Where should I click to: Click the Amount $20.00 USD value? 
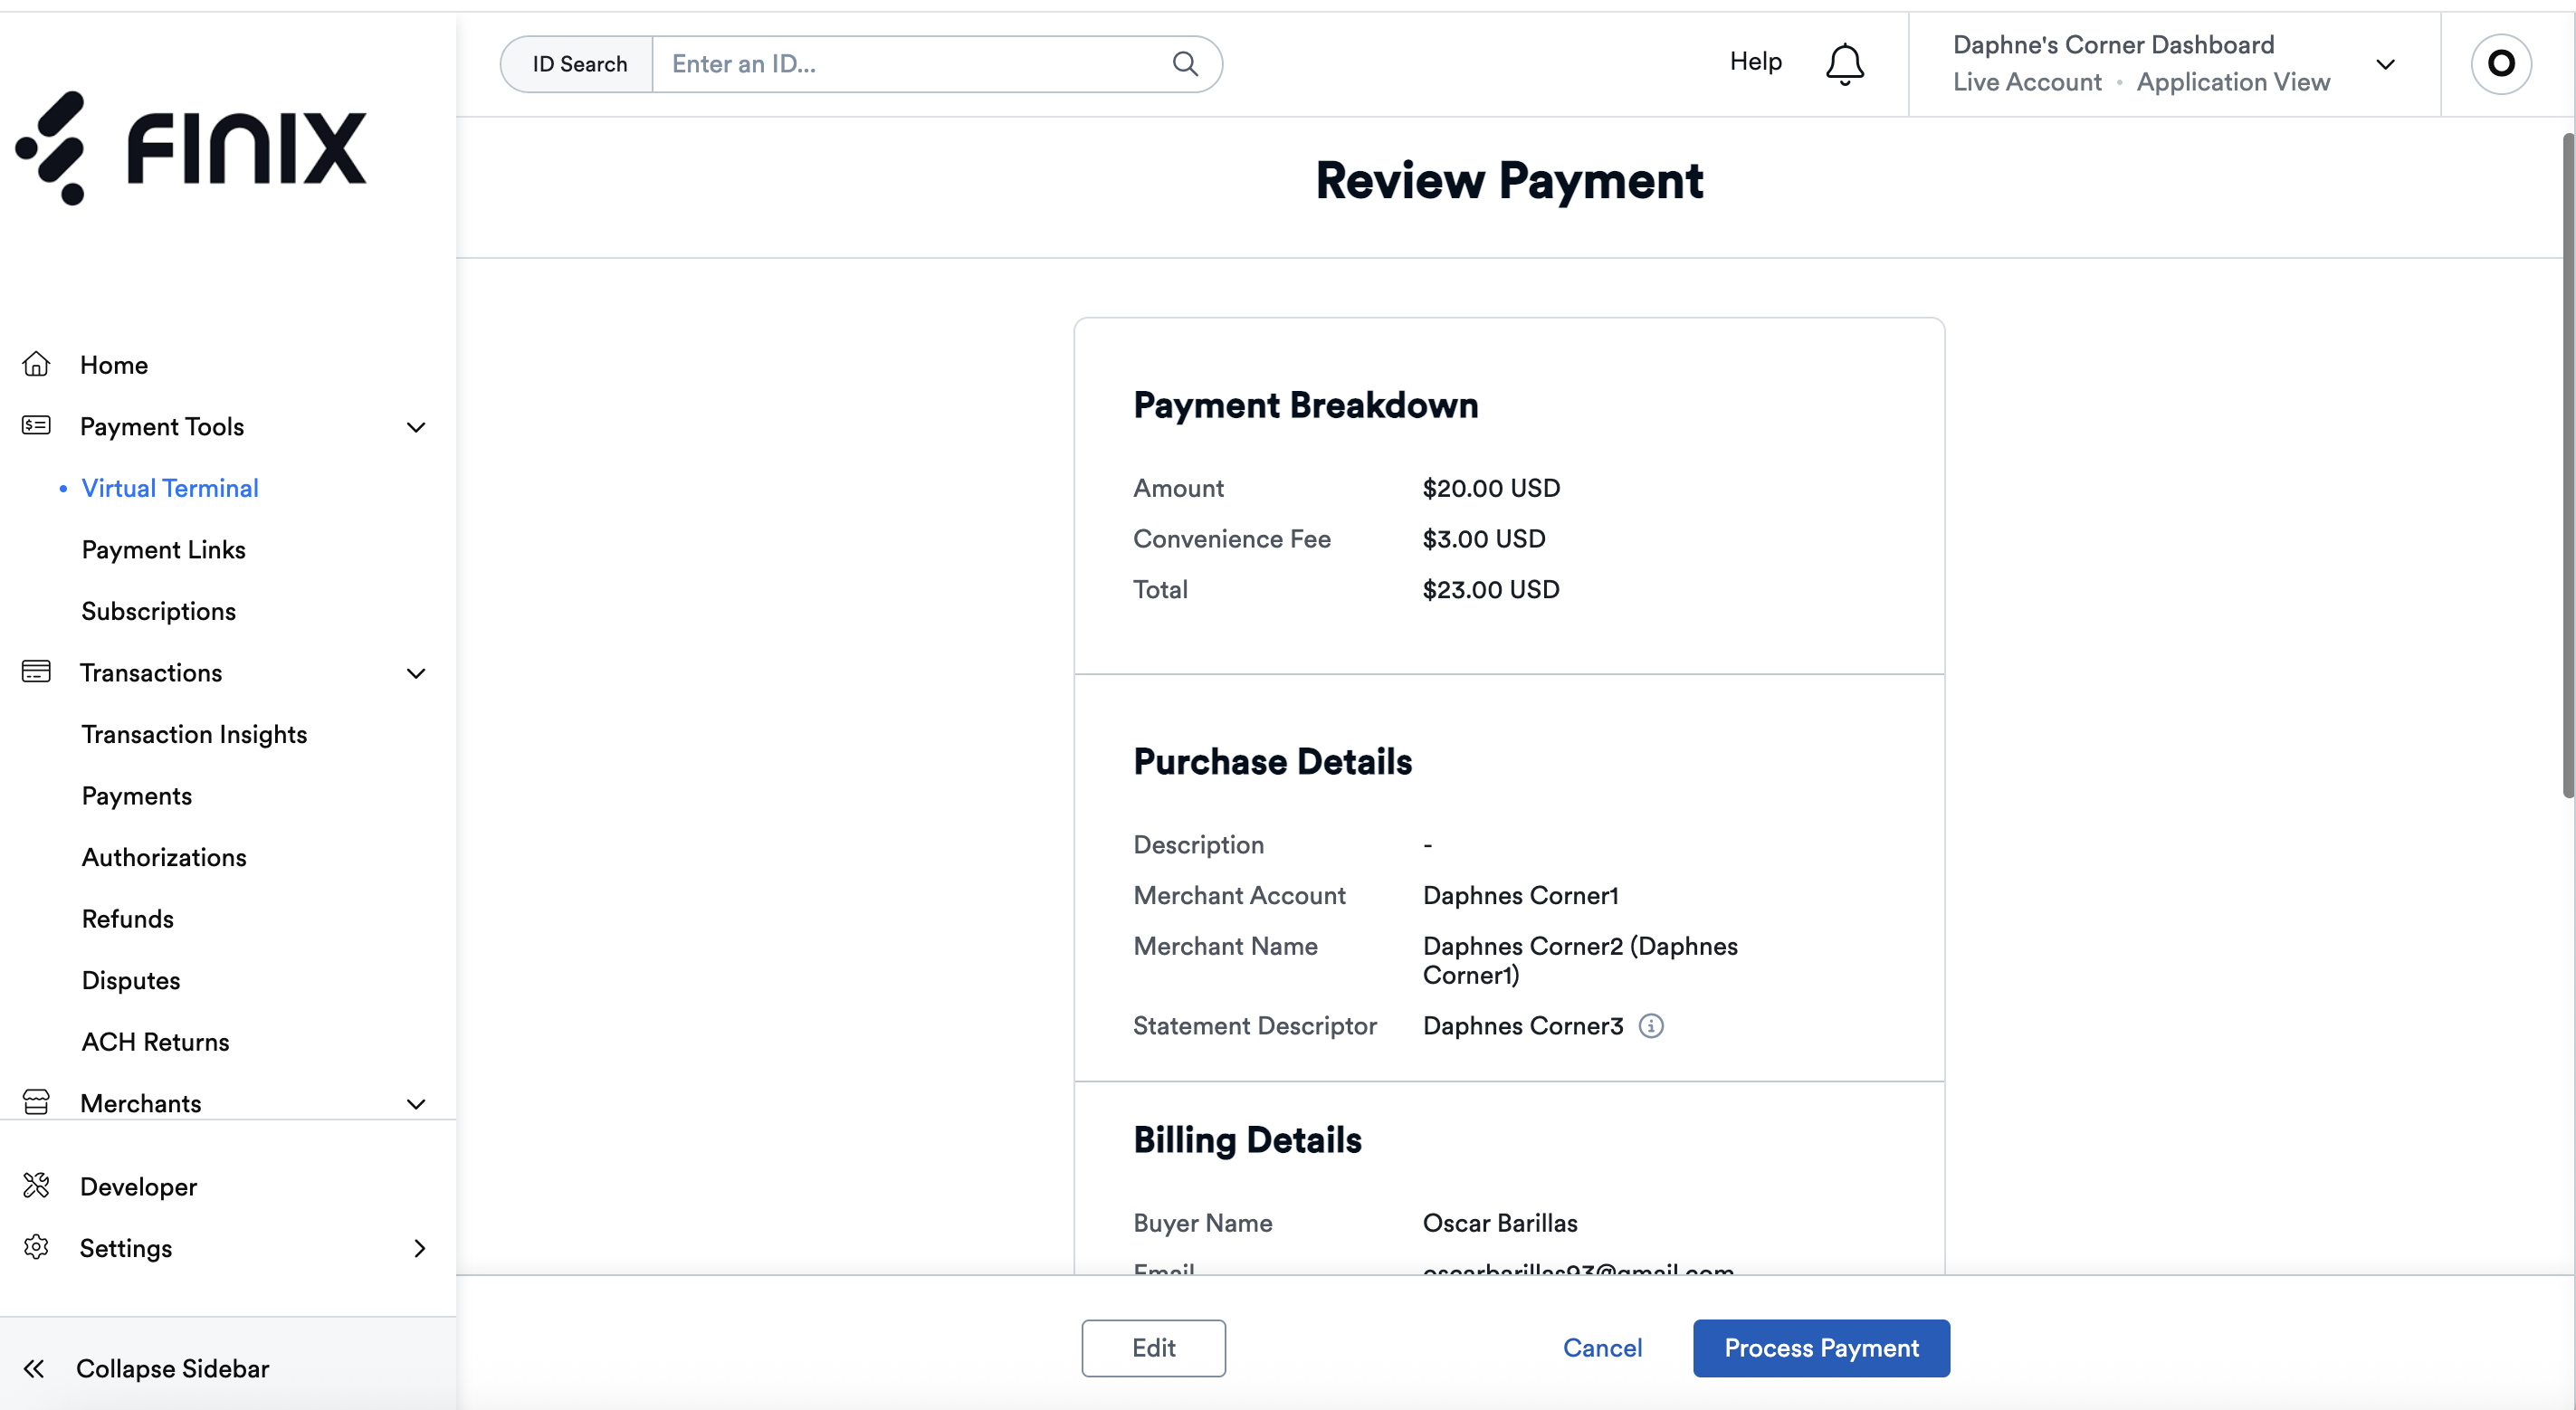click(x=1491, y=488)
